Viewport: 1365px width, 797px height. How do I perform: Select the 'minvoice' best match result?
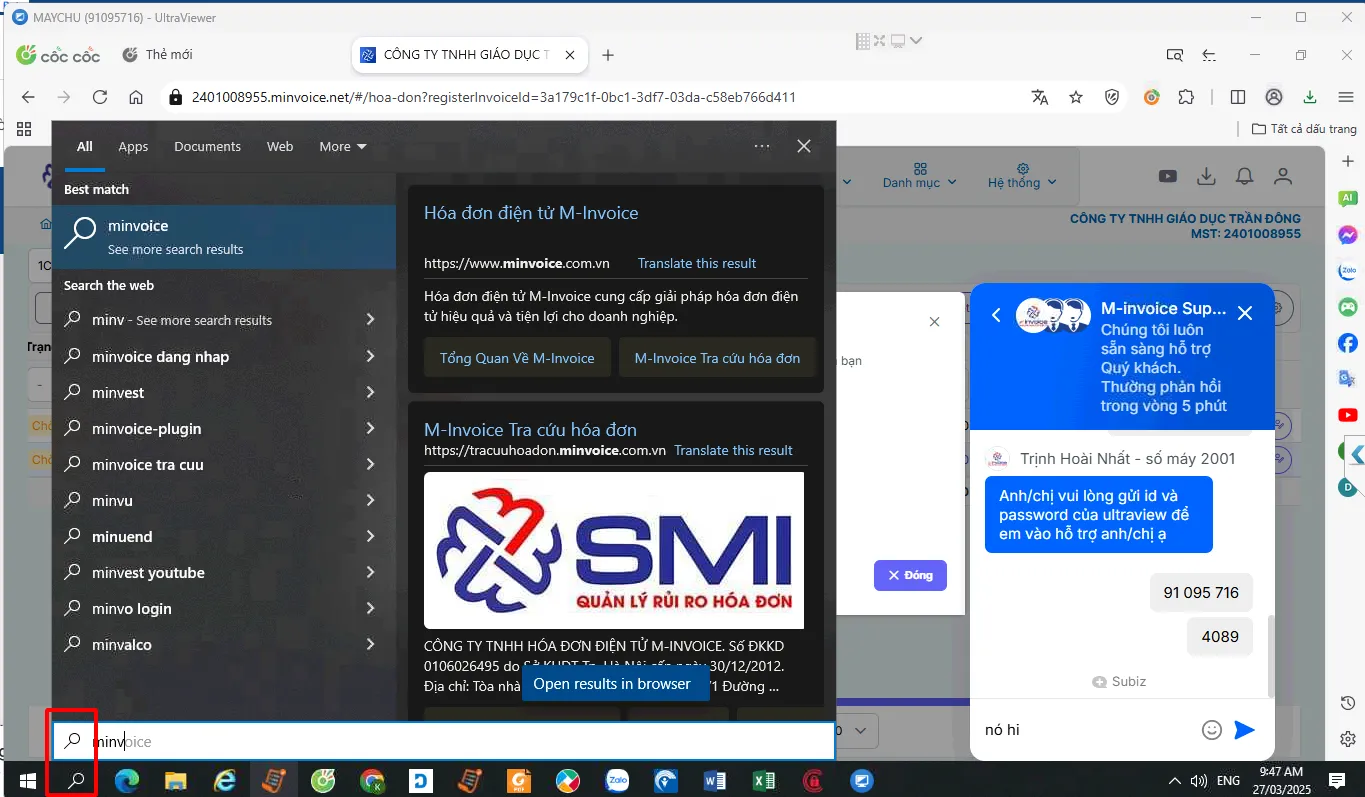coord(224,237)
